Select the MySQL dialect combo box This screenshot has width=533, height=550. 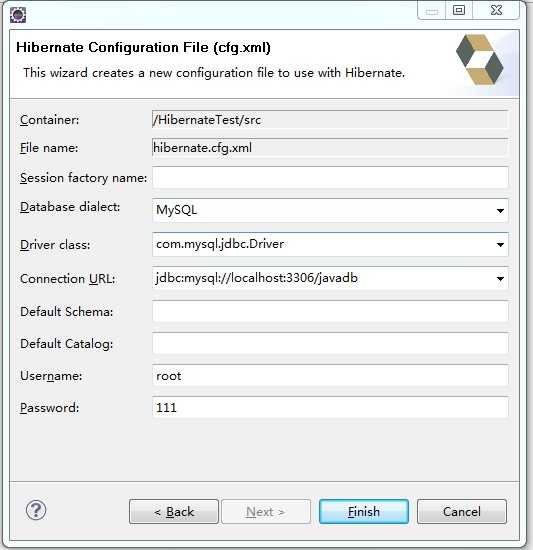point(330,210)
